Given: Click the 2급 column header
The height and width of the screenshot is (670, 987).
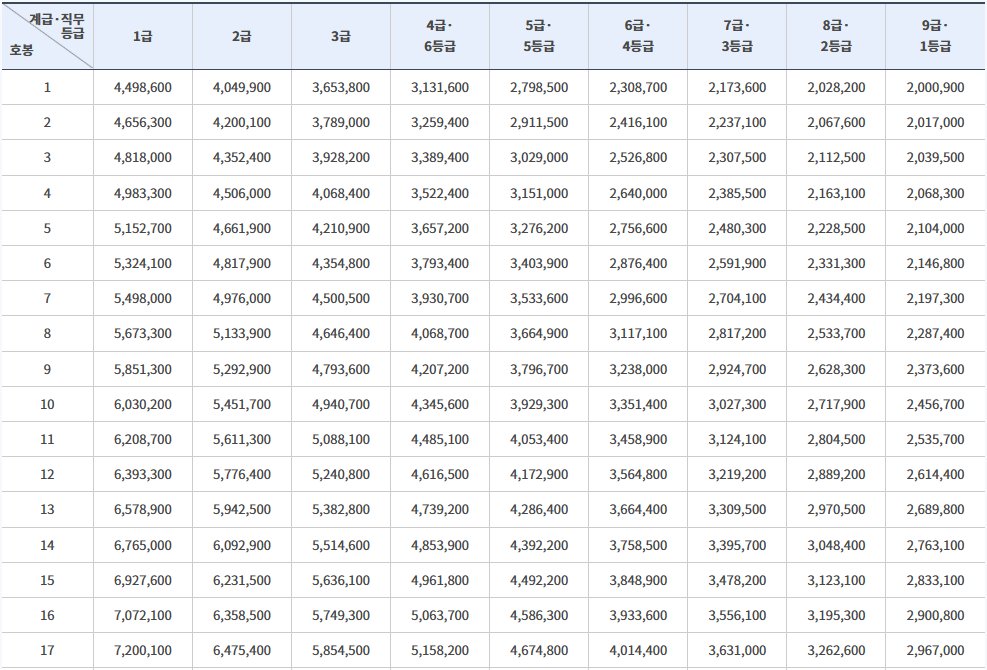Looking at the screenshot, I should pos(242,37).
